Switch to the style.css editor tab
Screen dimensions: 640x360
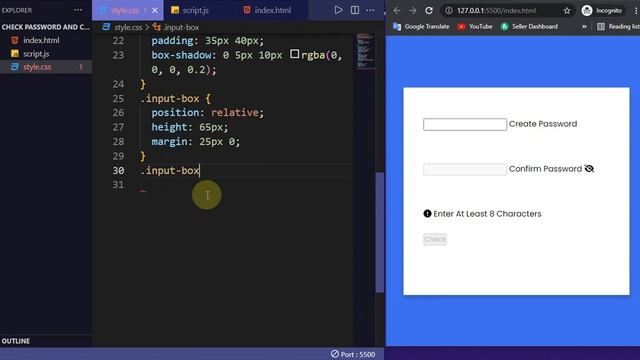127,10
